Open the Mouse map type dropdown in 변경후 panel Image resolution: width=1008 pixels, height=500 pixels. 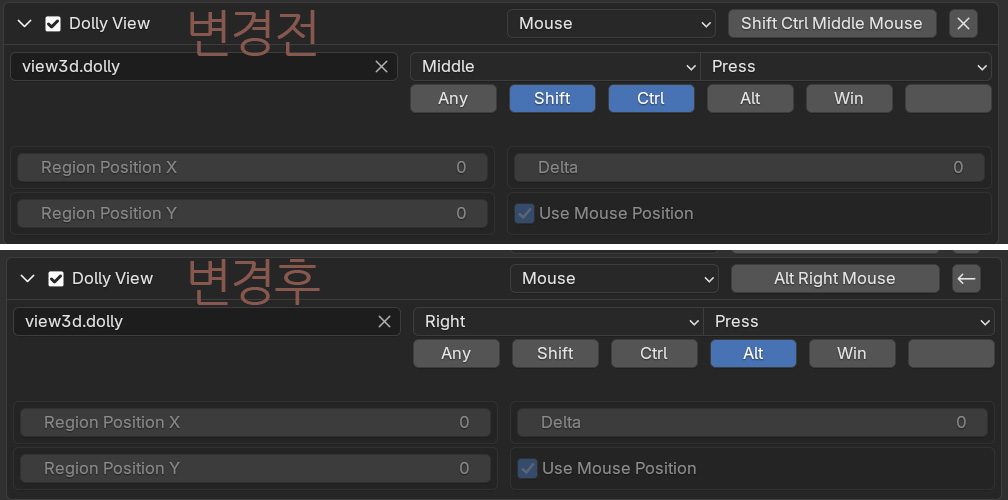tap(614, 279)
